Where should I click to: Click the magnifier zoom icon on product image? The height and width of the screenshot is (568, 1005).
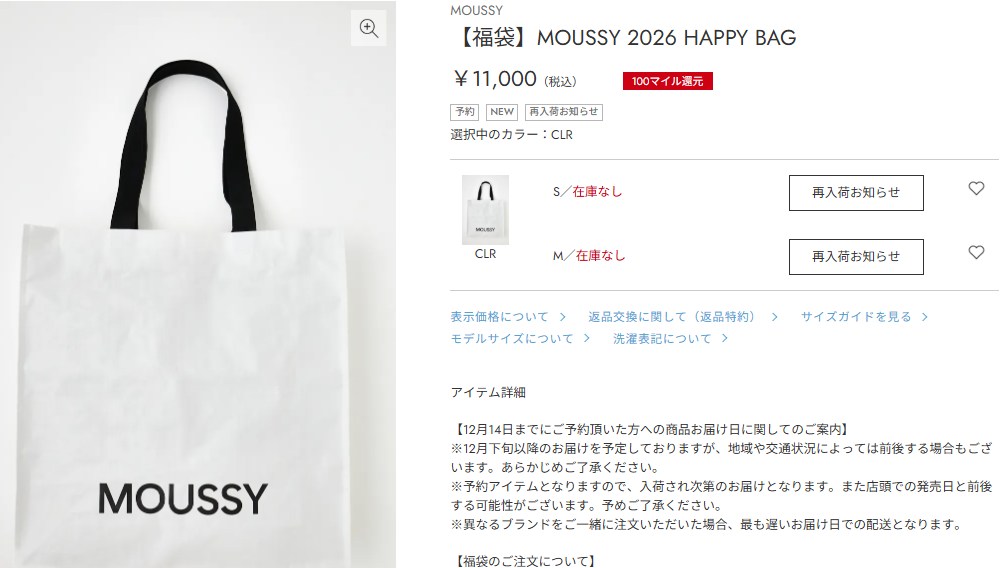pos(369,28)
